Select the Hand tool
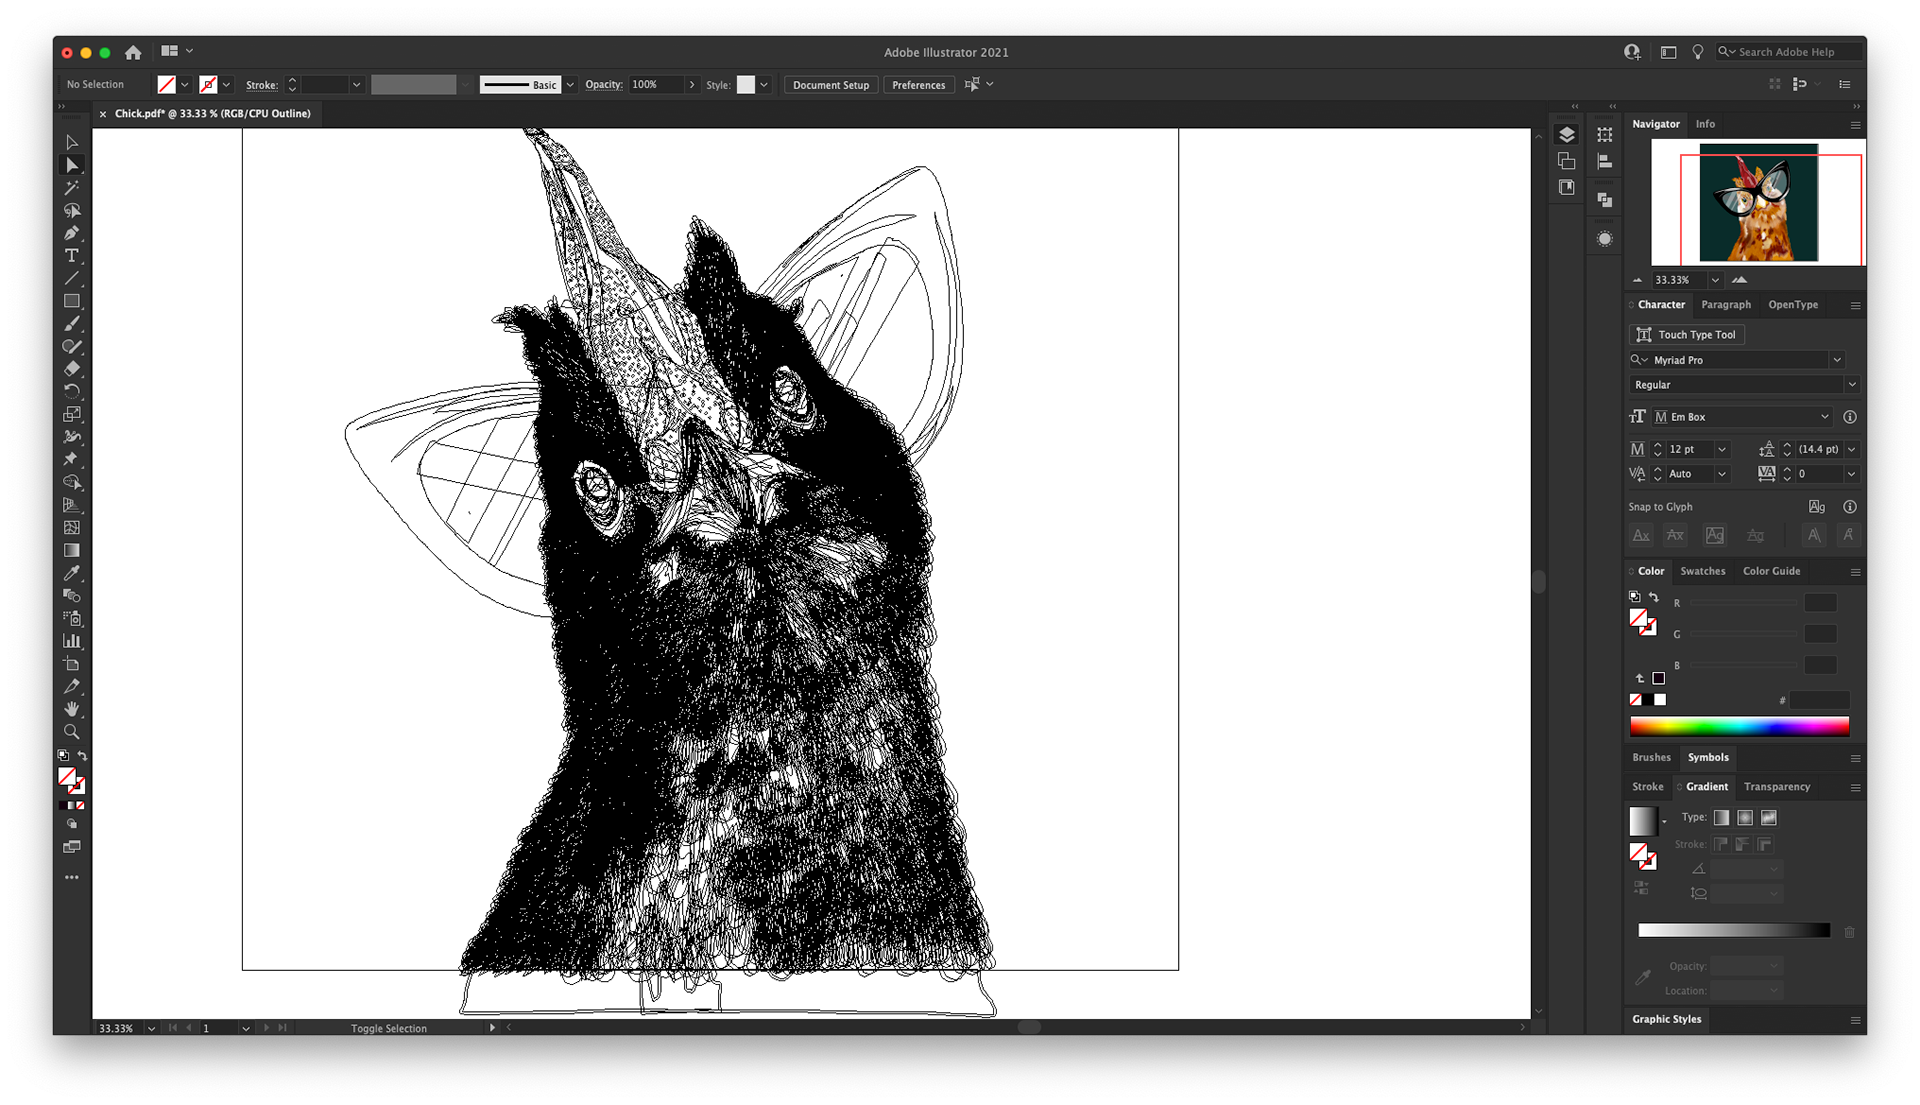The height and width of the screenshot is (1105, 1920). (x=72, y=709)
